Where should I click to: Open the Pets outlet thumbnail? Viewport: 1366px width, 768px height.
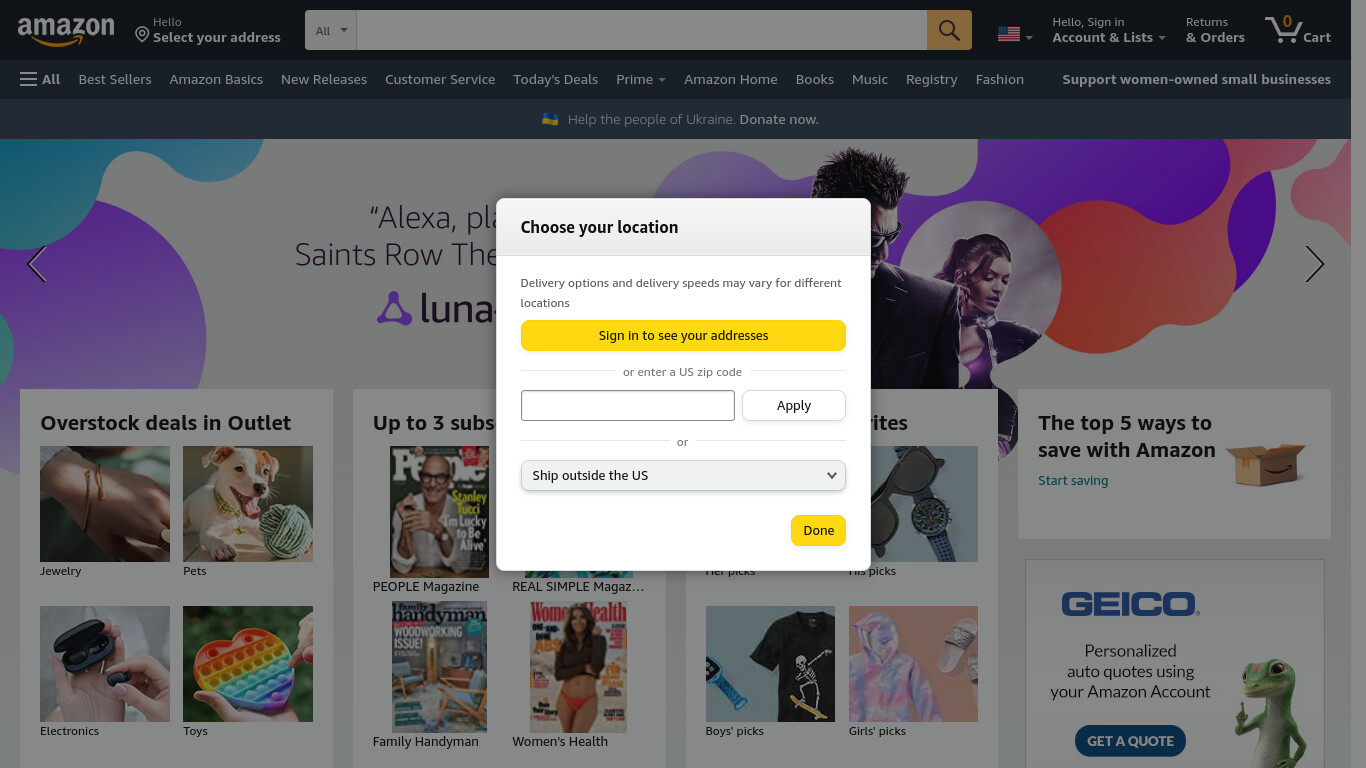point(248,504)
